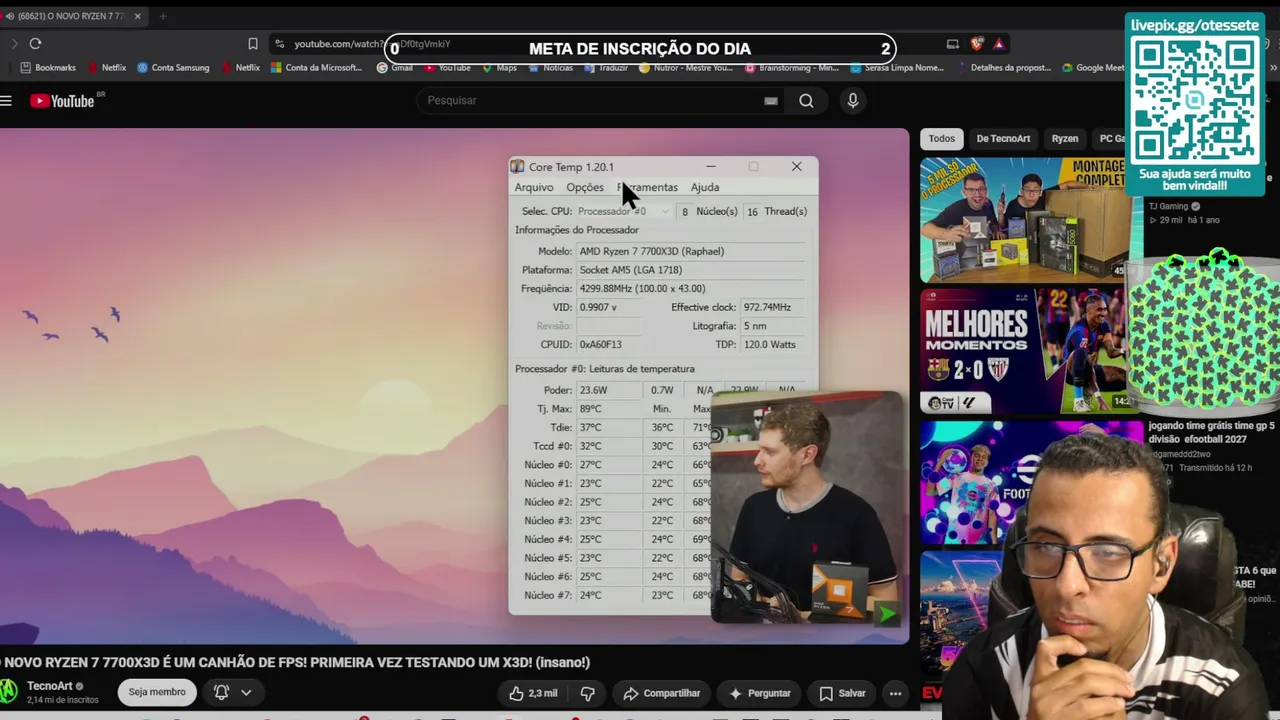Click model text AMD Ryzen 7 7700X3D
Image resolution: width=1280 pixels, height=720 pixels.
(x=652, y=251)
